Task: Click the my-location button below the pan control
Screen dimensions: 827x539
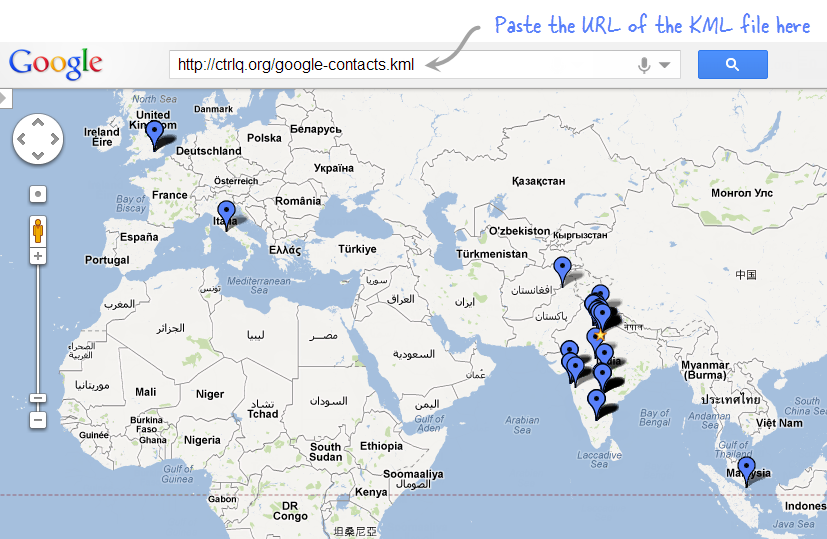Action: 37,194
